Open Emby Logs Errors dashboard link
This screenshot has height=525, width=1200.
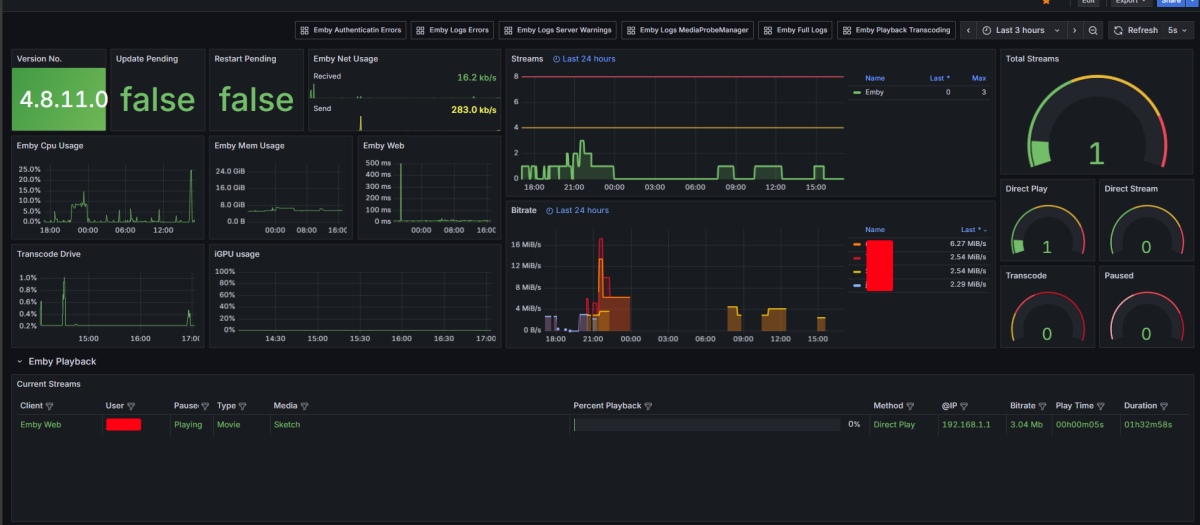pos(451,31)
